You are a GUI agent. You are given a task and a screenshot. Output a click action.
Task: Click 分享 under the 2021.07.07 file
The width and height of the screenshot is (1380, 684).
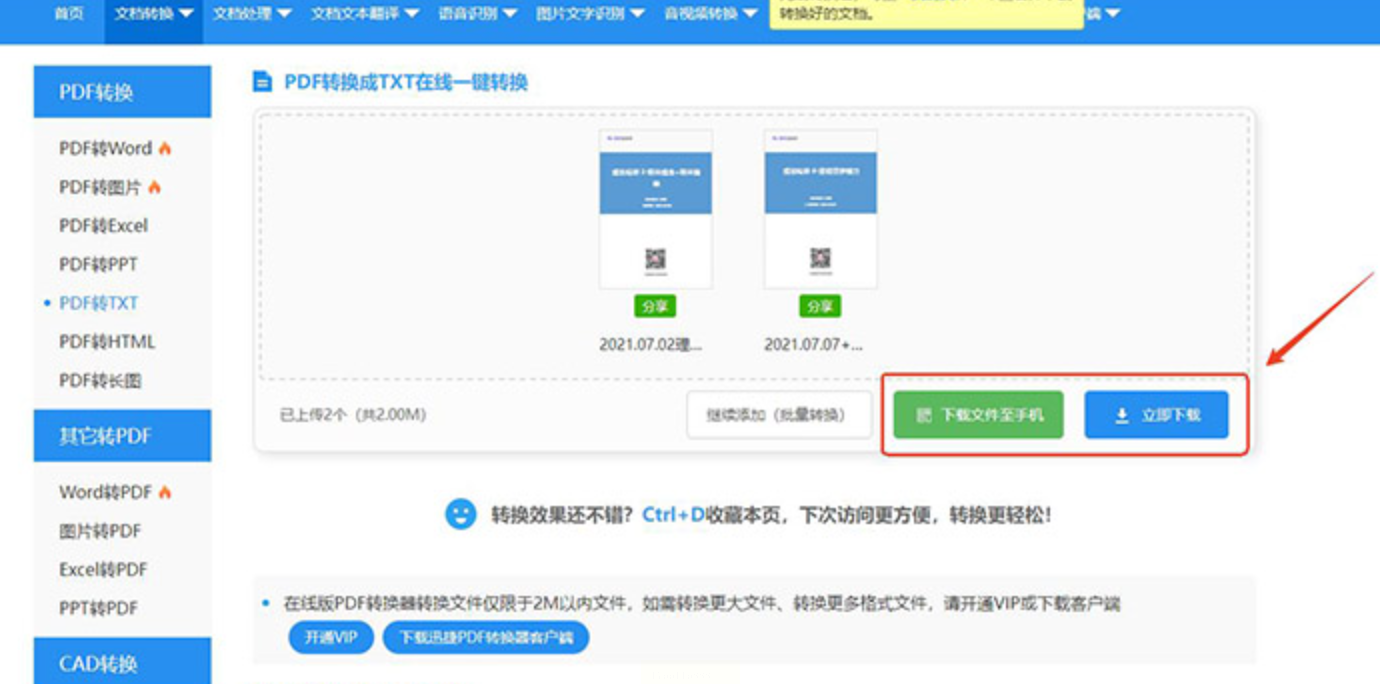click(820, 306)
